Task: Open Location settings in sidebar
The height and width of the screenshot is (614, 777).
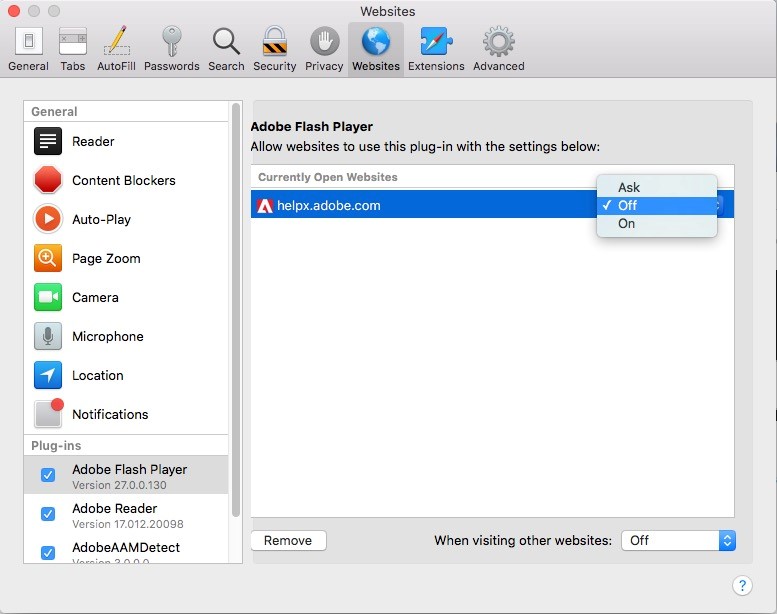Action: (97, 376)
